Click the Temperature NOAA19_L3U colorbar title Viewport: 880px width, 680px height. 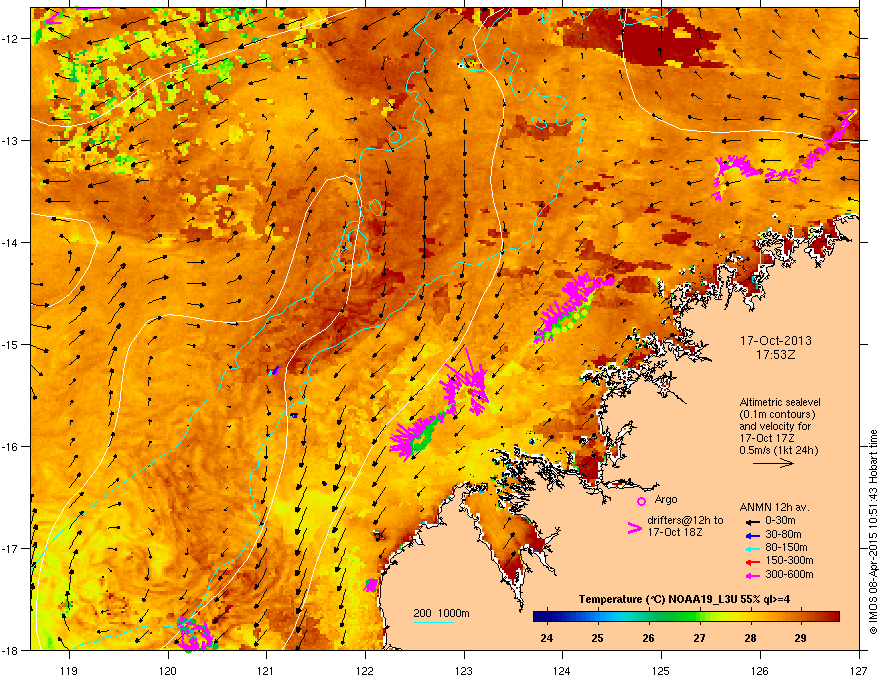pos(684,600)
